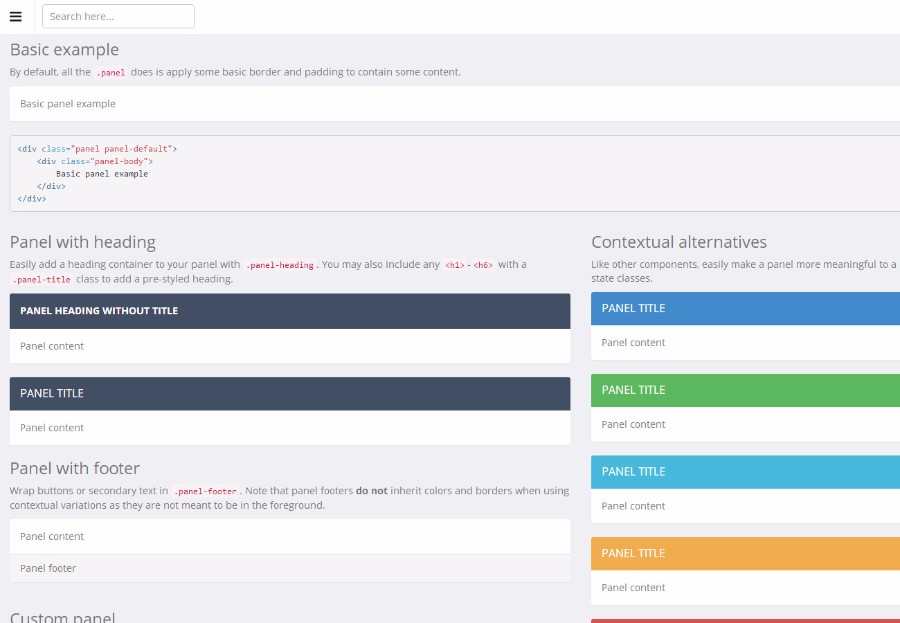Image resolution: width=900 pixels, height=623 pixels.
Task: Click the red panel header at bottom
Action: coord(744,620)
